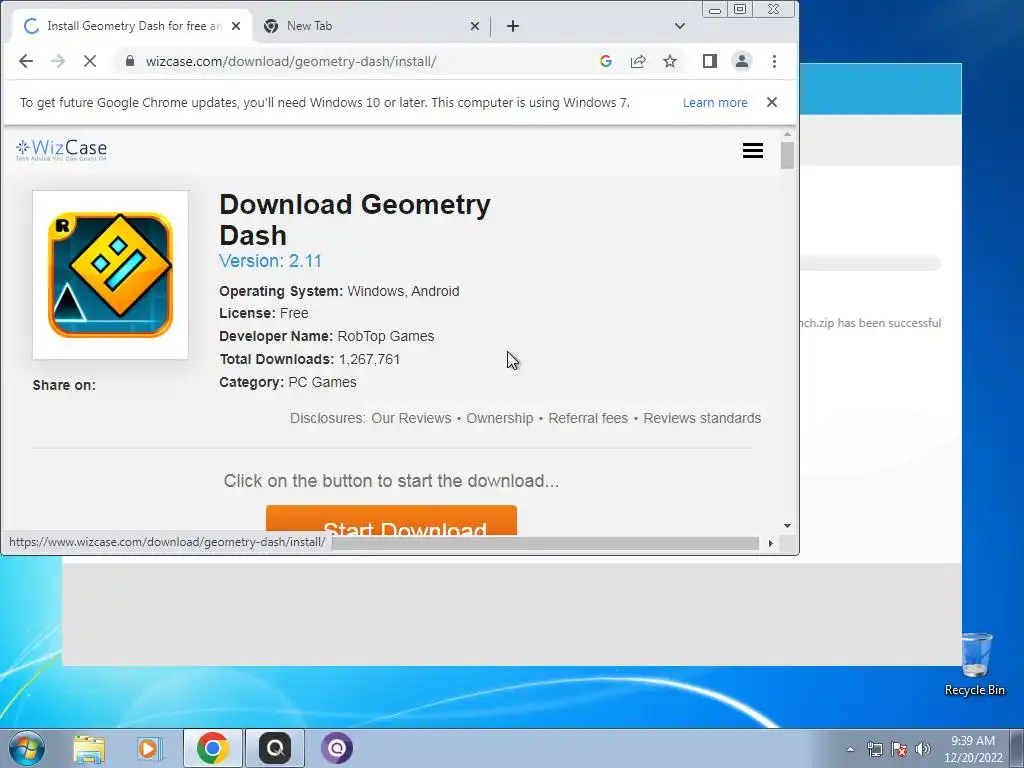1024x768 pixels.
Task: Open the Recycle Bin on the desktop
Action: [975, 664]
